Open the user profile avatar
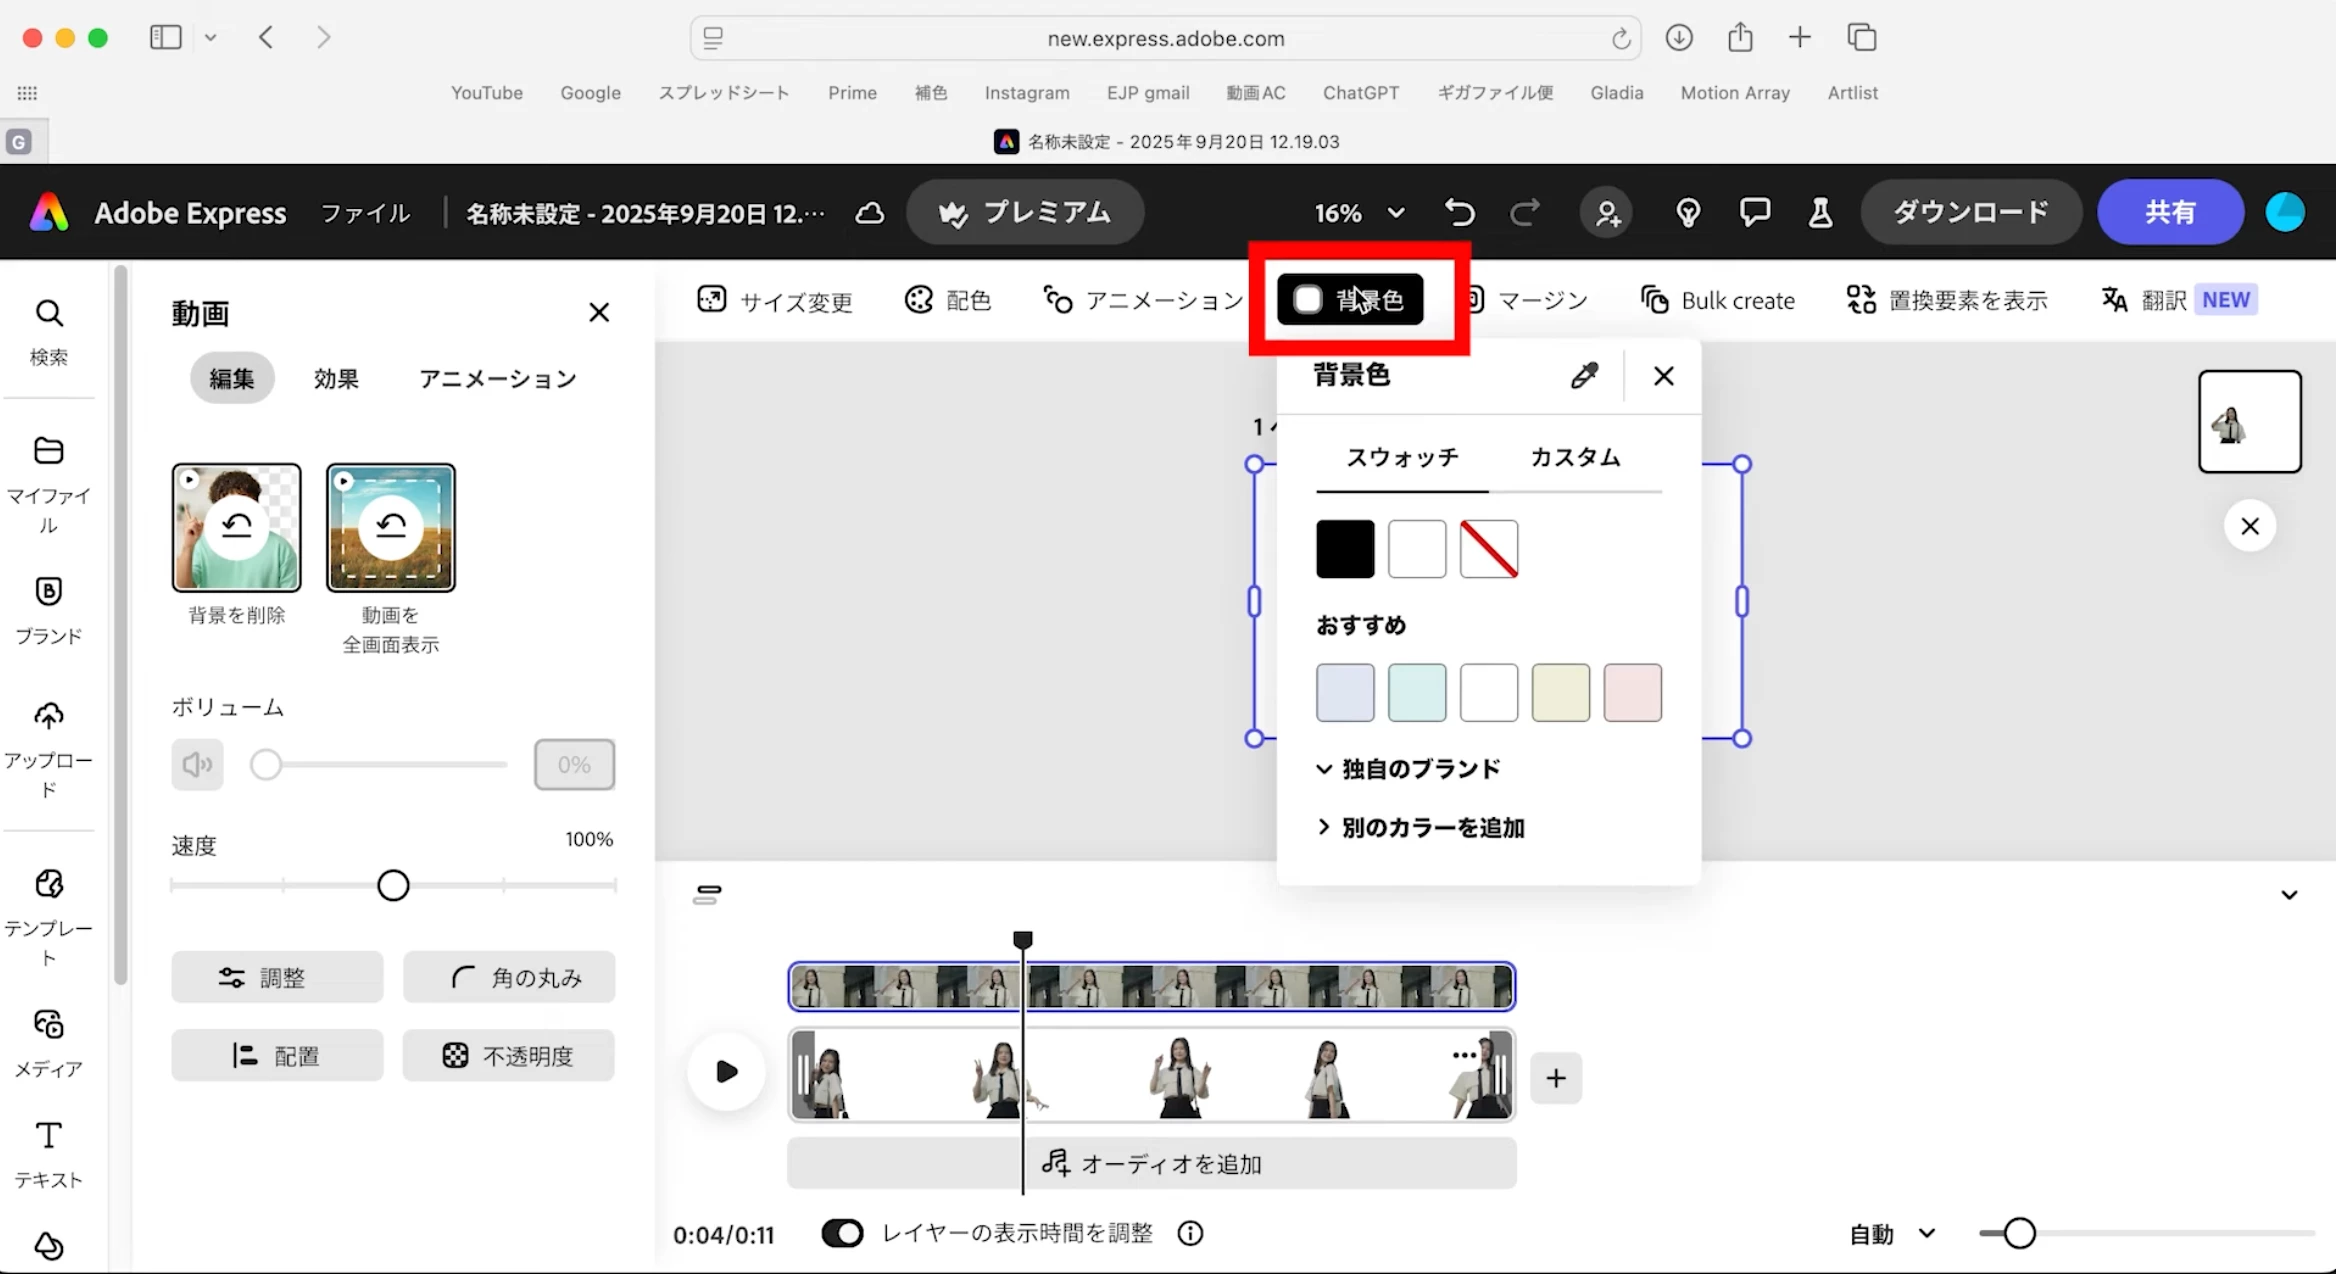Screen dimensions: 2336x1274 (x=2285, y=213)
